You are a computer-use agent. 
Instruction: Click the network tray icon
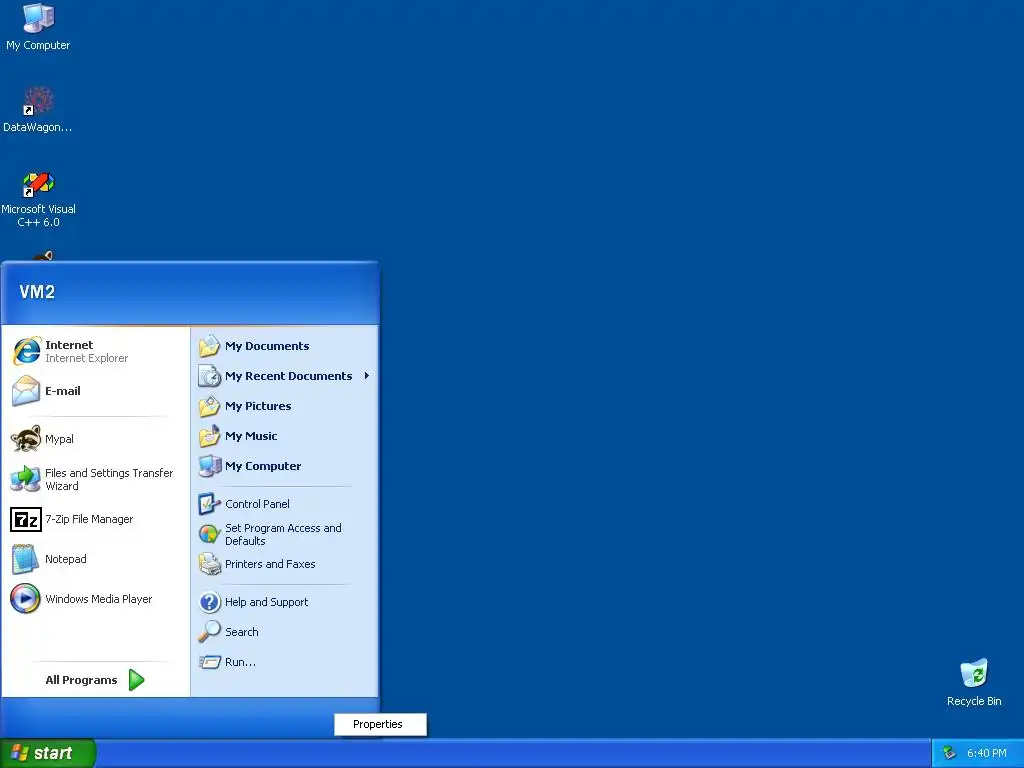click(x=950, y=753)
